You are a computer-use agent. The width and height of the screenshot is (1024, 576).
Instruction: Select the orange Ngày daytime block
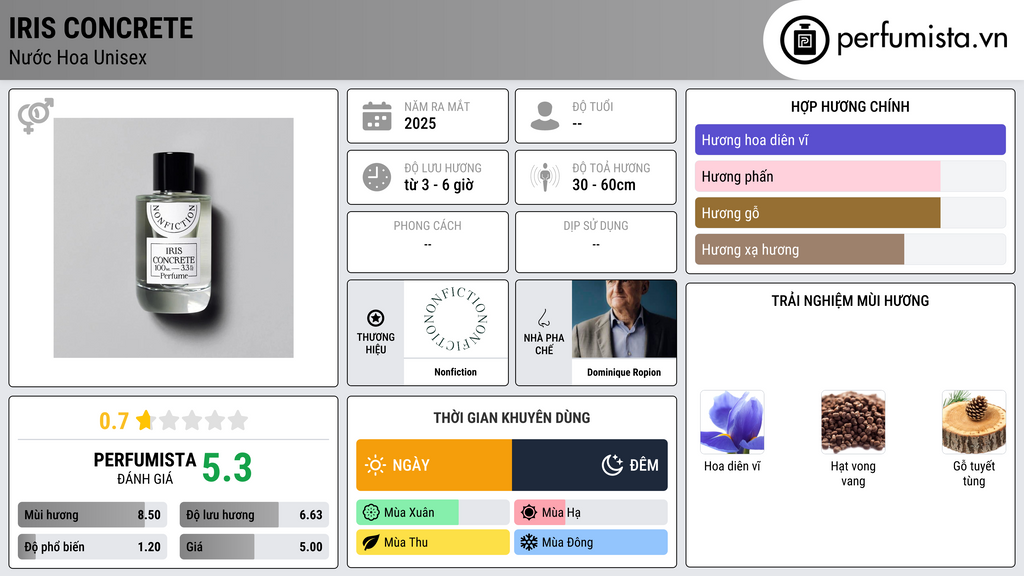[434, 465]
